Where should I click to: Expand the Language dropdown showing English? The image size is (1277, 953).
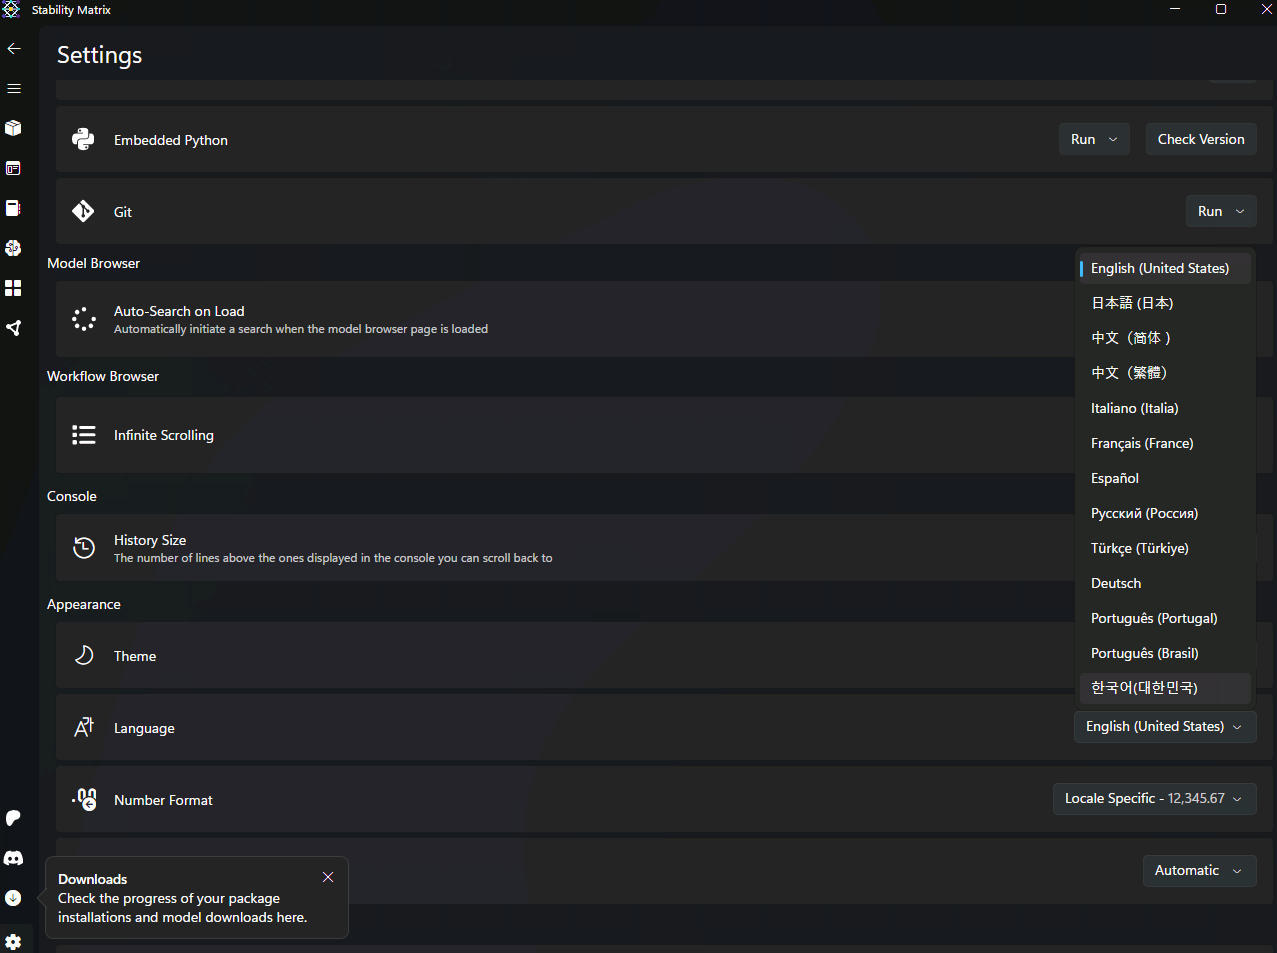[1164, 727]
